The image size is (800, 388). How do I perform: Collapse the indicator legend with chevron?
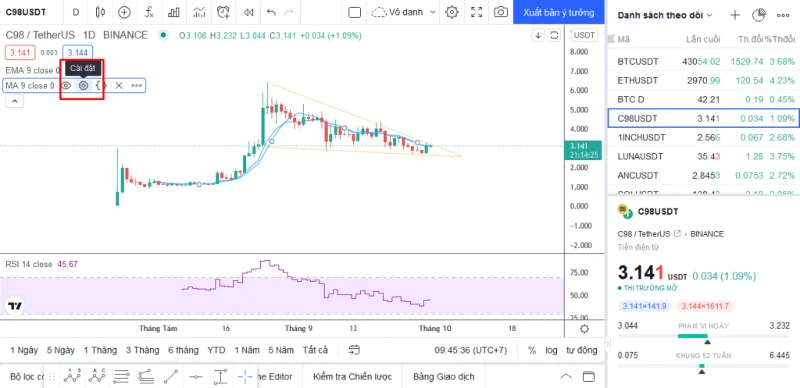pyautogui.click(x=14, y=102)
